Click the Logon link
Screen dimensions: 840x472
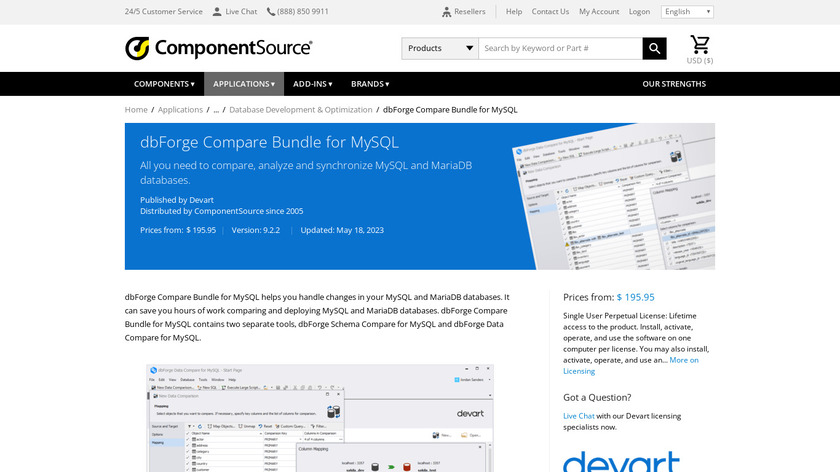click(x=639, y=12)
